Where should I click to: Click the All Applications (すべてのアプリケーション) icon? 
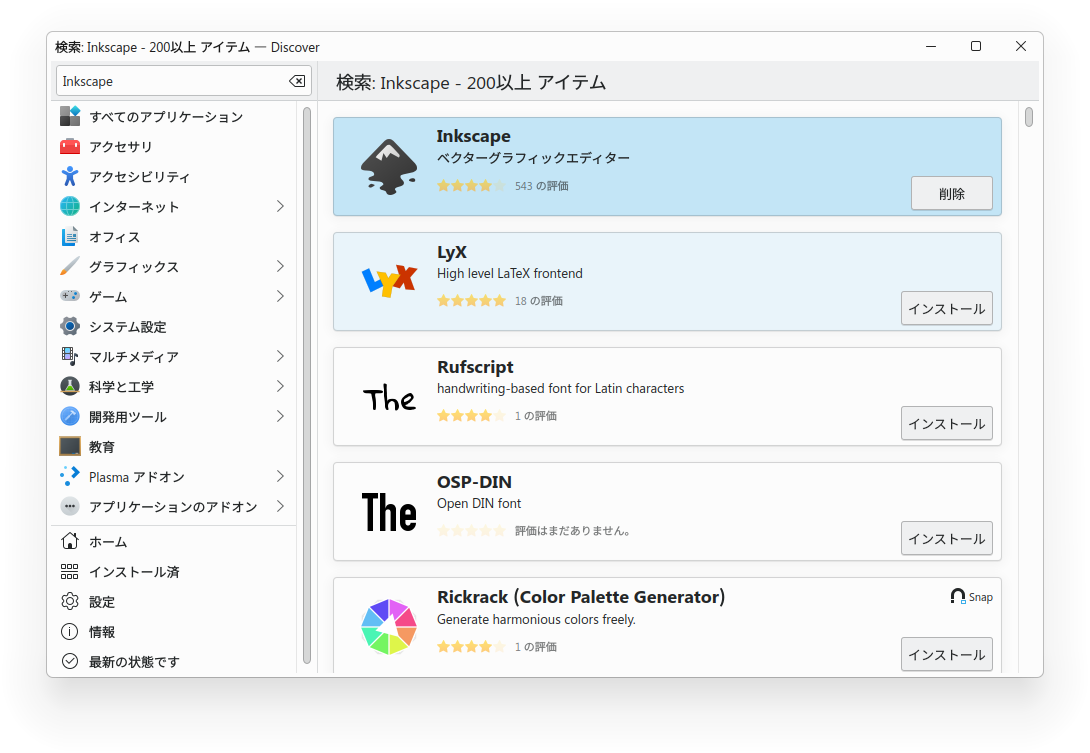coord(70,116)
